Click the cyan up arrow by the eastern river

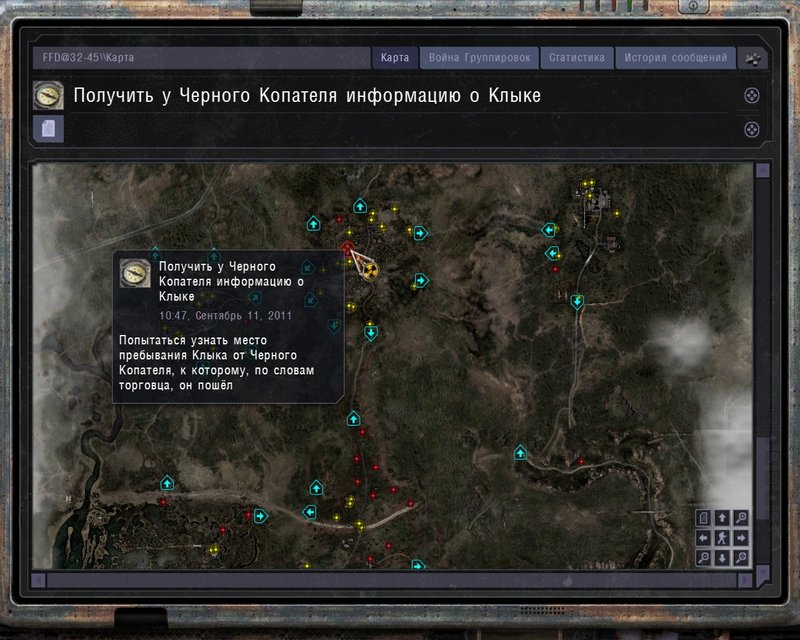point(520,452)
